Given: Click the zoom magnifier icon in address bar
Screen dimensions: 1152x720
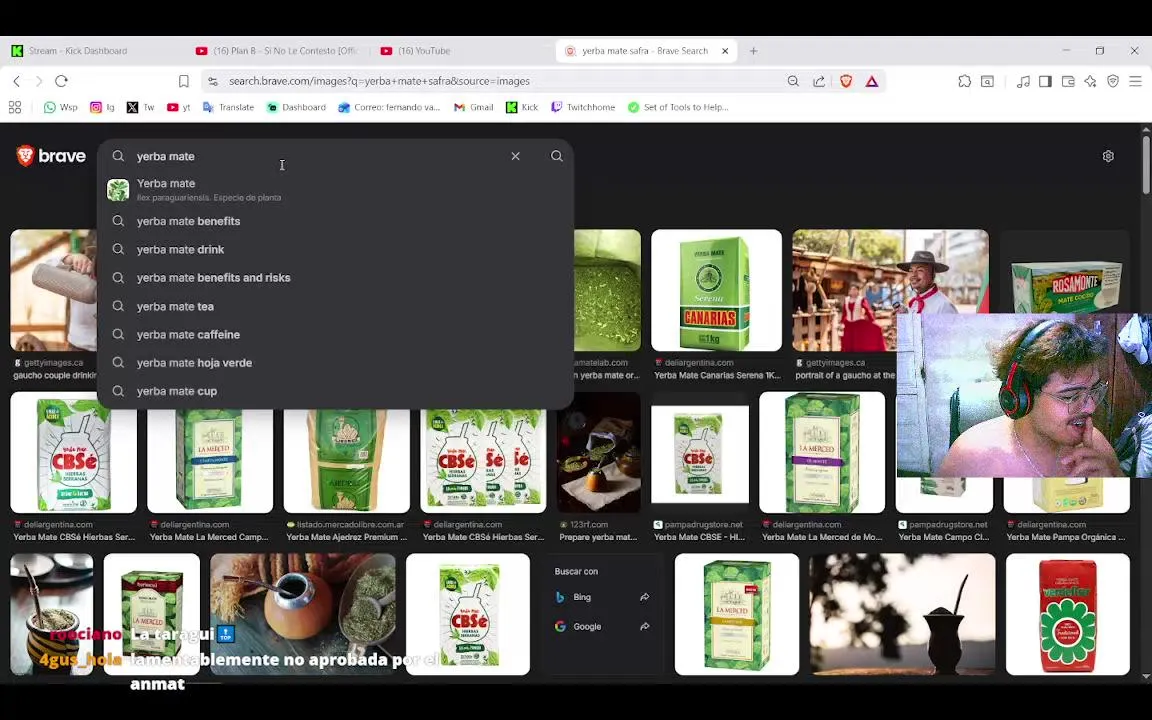Looking at the screenshot, I should pos(793,82).
